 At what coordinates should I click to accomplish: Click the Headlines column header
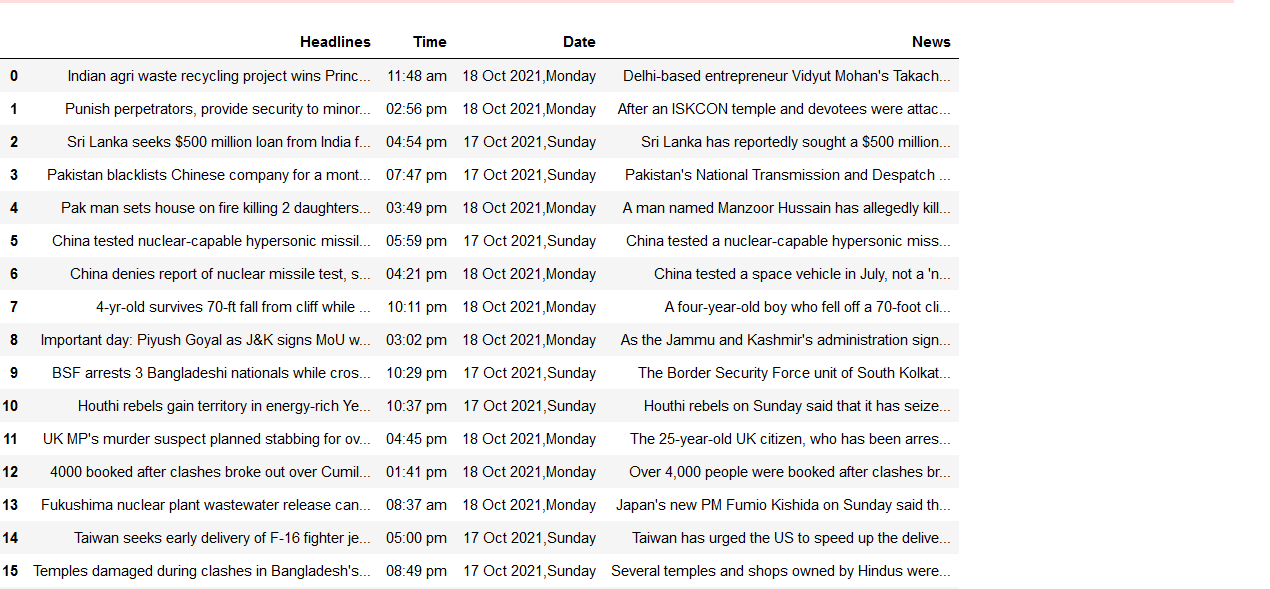(335, 42)
